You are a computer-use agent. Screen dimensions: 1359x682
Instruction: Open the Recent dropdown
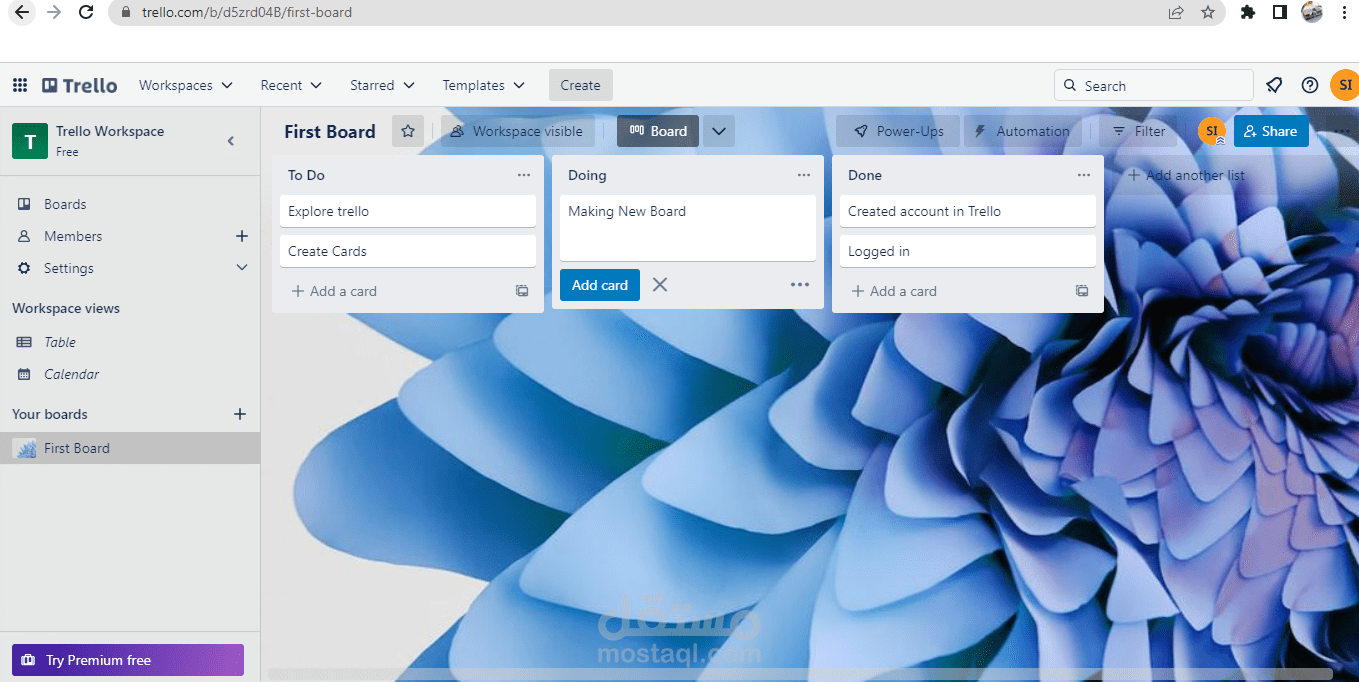point(291,85)
